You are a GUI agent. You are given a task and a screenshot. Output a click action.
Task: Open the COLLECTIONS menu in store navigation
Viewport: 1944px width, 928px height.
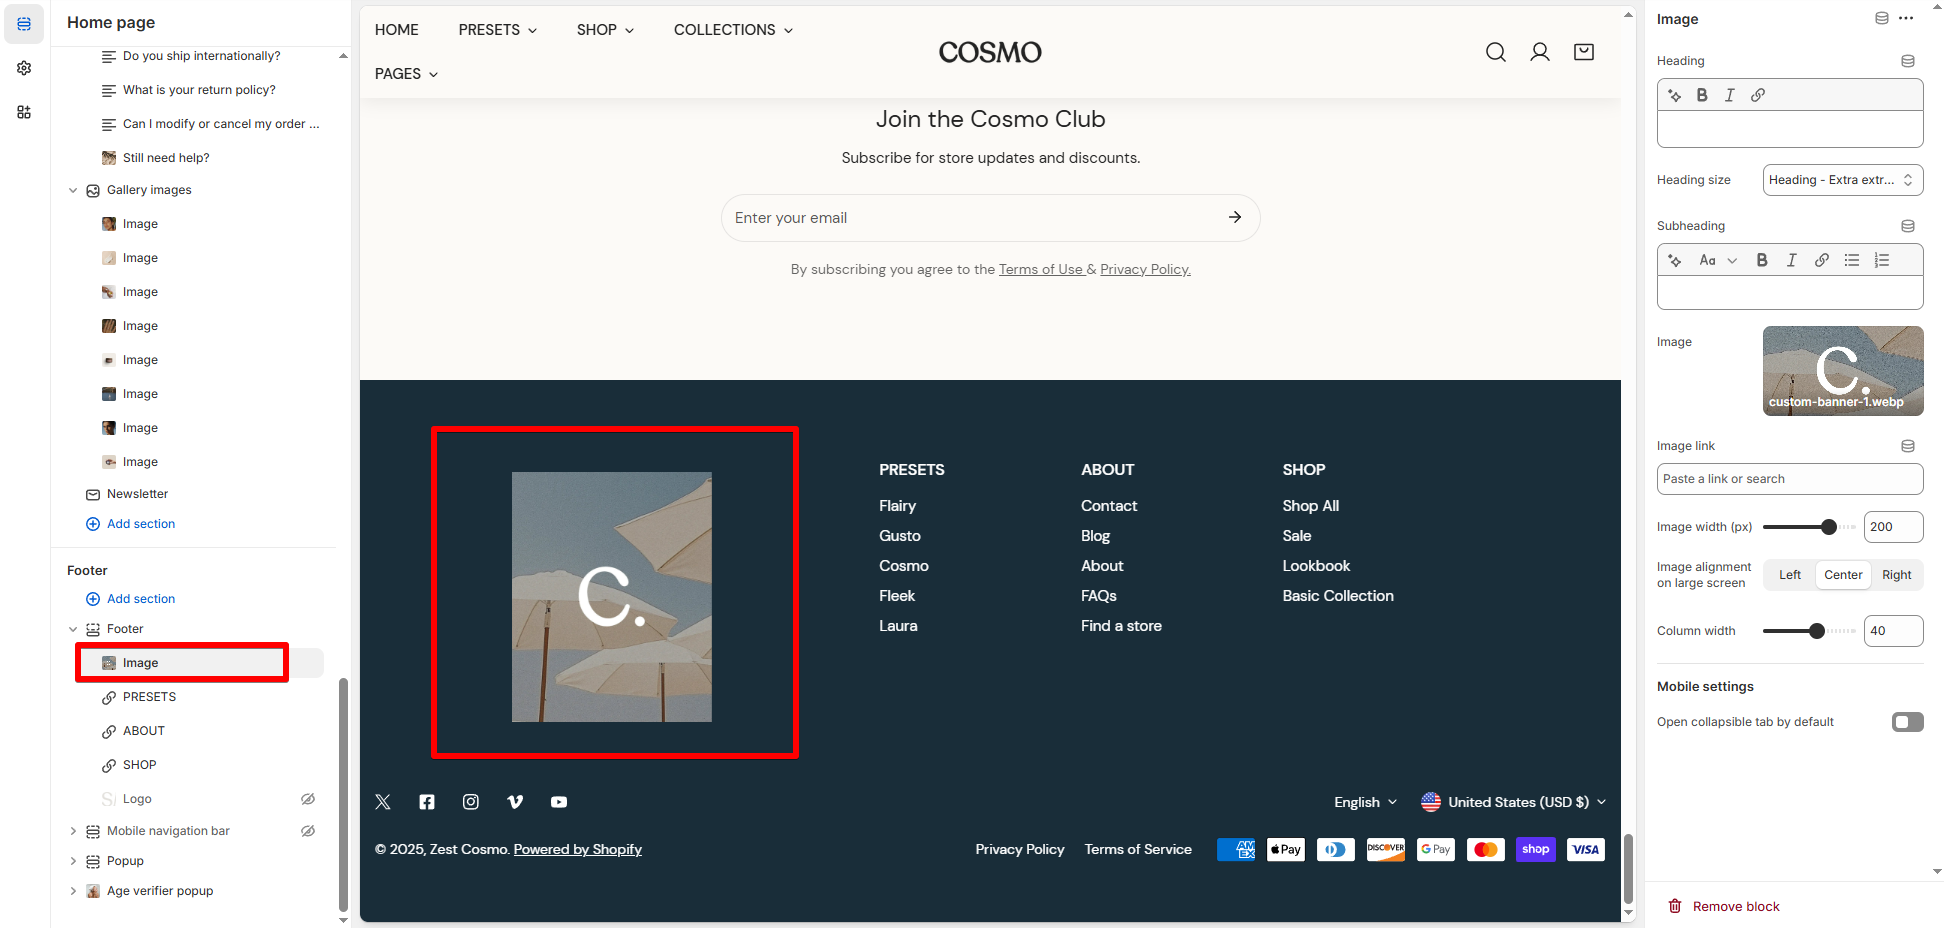pos(733,30)
